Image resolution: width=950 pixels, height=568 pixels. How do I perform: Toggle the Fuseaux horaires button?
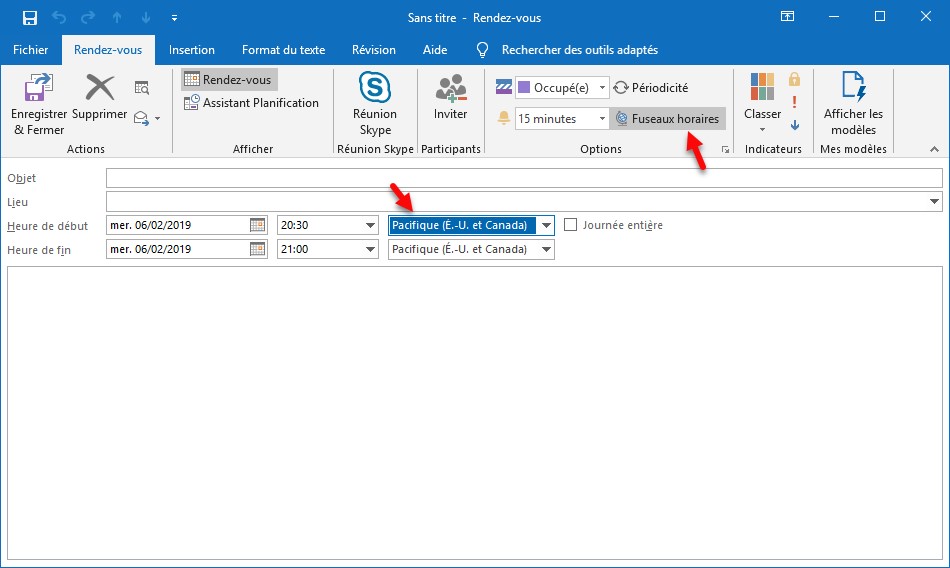pyautogui.click(x=667, y=119)
